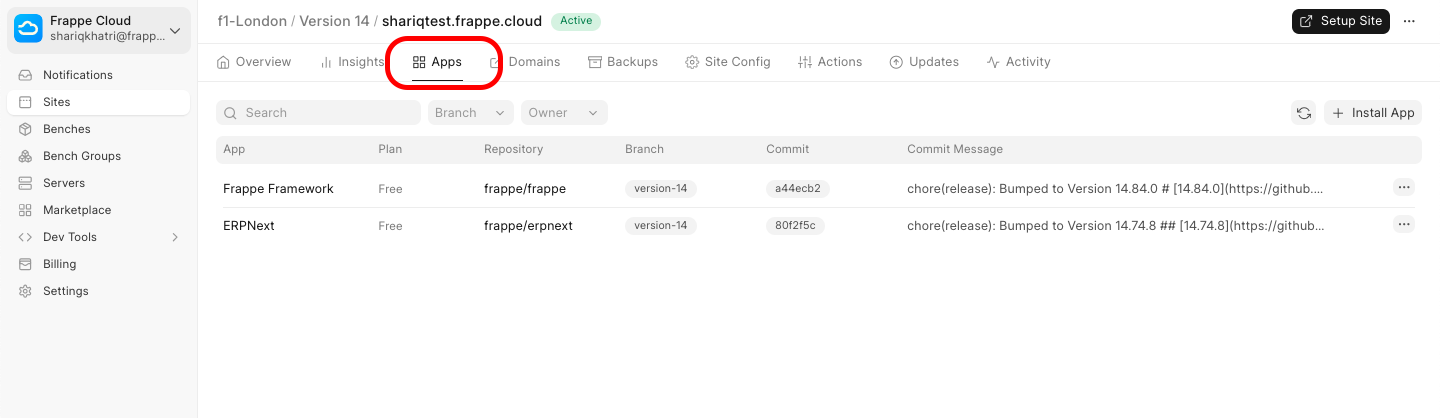This screenshot has height=418, width=1440.
Task: Open the Frappe Cloud account switcher
Action: [100, 29]
